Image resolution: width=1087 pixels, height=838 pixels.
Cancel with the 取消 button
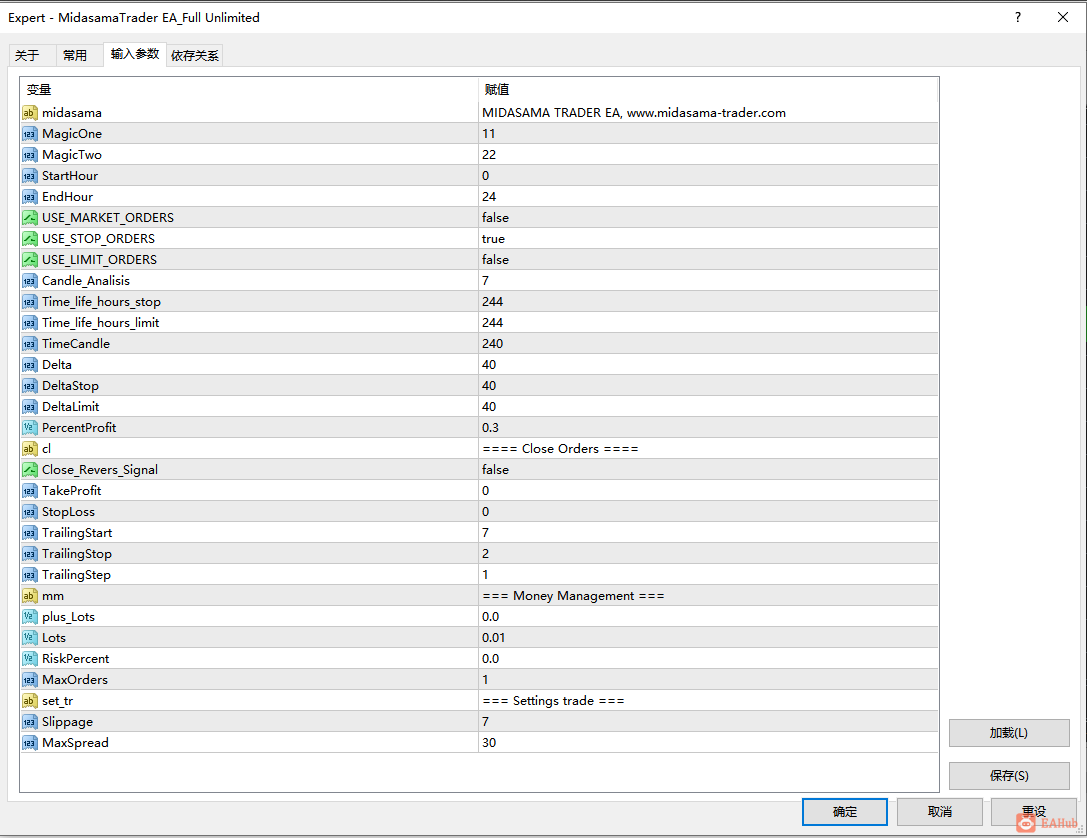coord(939,812)
